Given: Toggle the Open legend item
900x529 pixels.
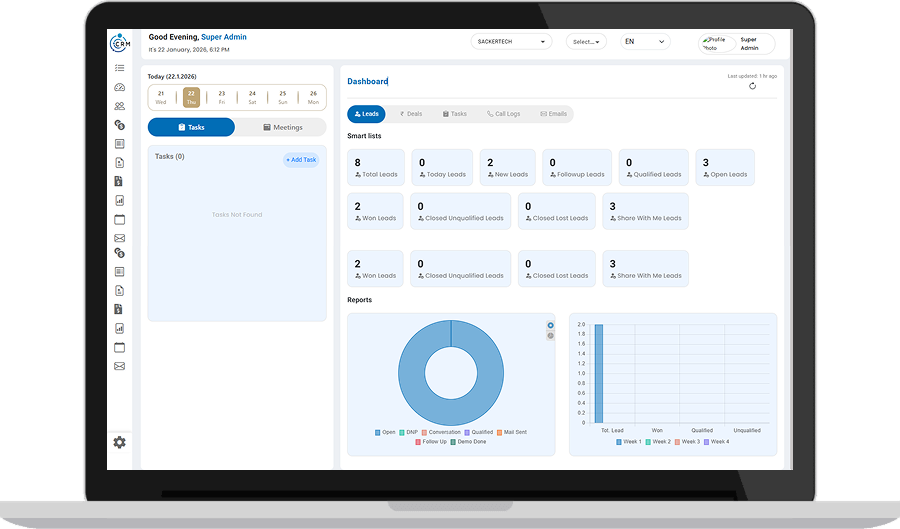Looking at the screenshot, I should tap(385, 432).
